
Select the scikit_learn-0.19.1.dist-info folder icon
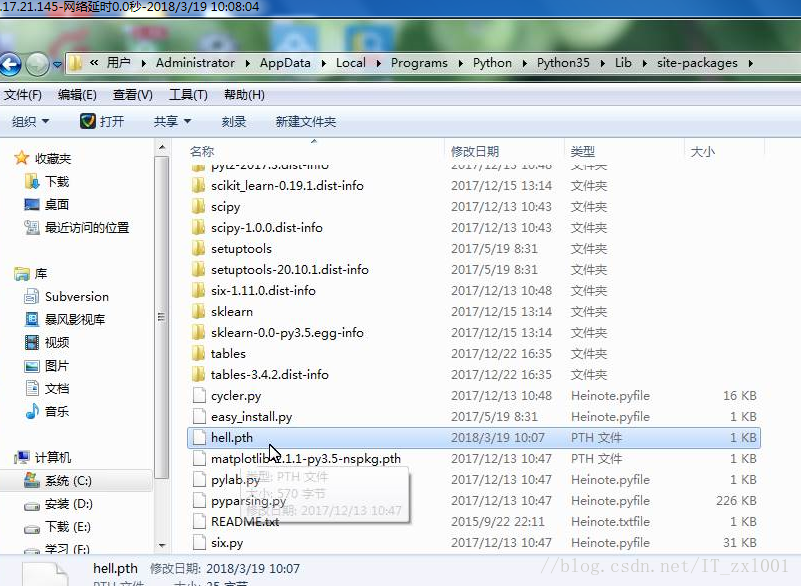[x=198, y=185]
